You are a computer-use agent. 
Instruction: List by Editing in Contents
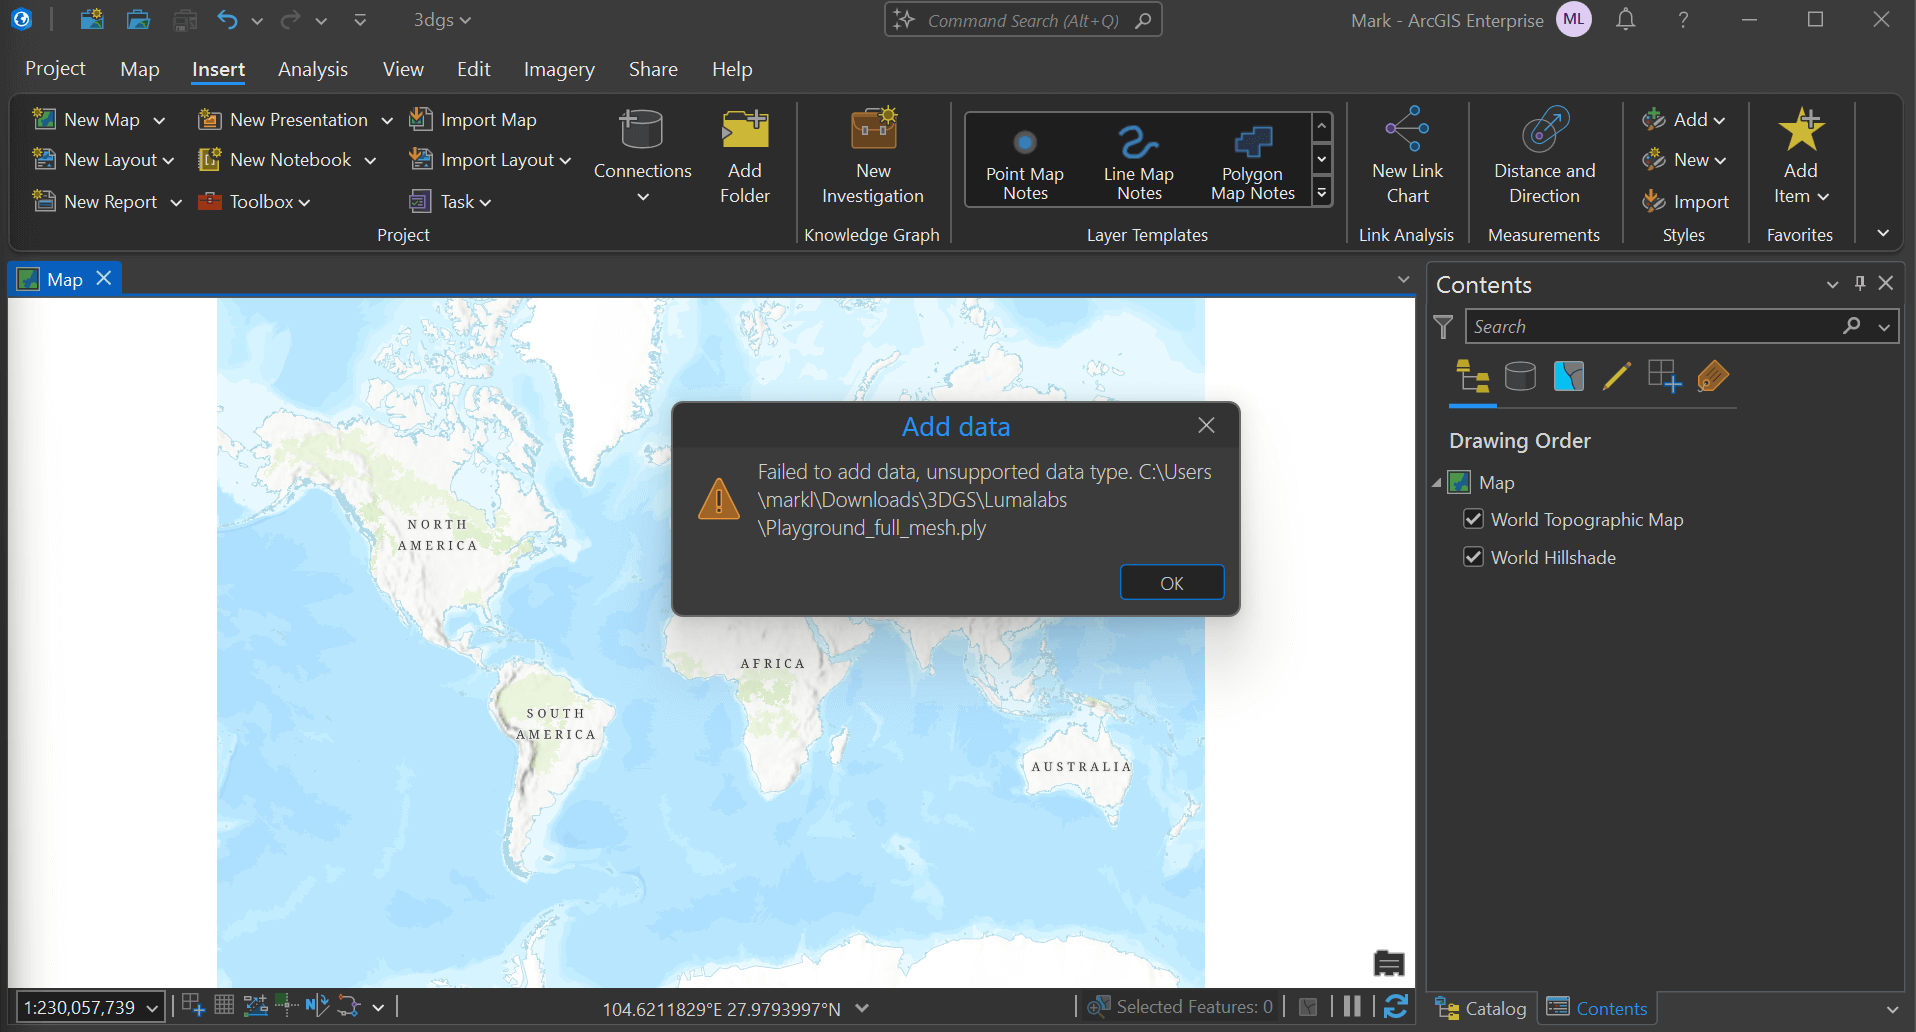coord(1616,377)
